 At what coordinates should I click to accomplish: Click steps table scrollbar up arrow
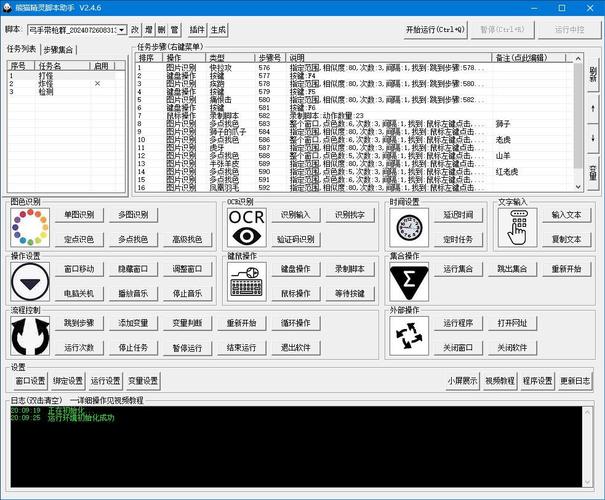click(578, 59)
